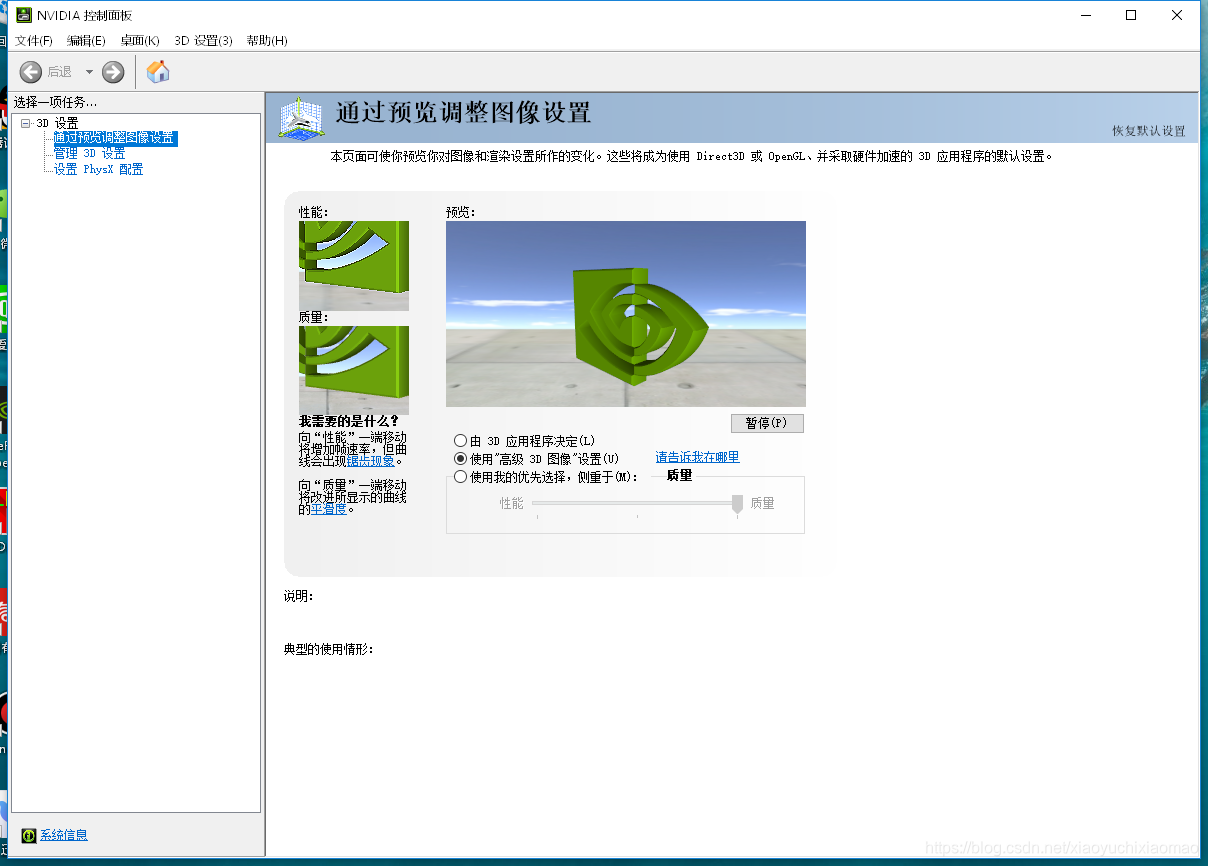The width and height of the screenshot is (1208, 866).
Task: Click the Back arrow button
Action: (x=31, y=72)
